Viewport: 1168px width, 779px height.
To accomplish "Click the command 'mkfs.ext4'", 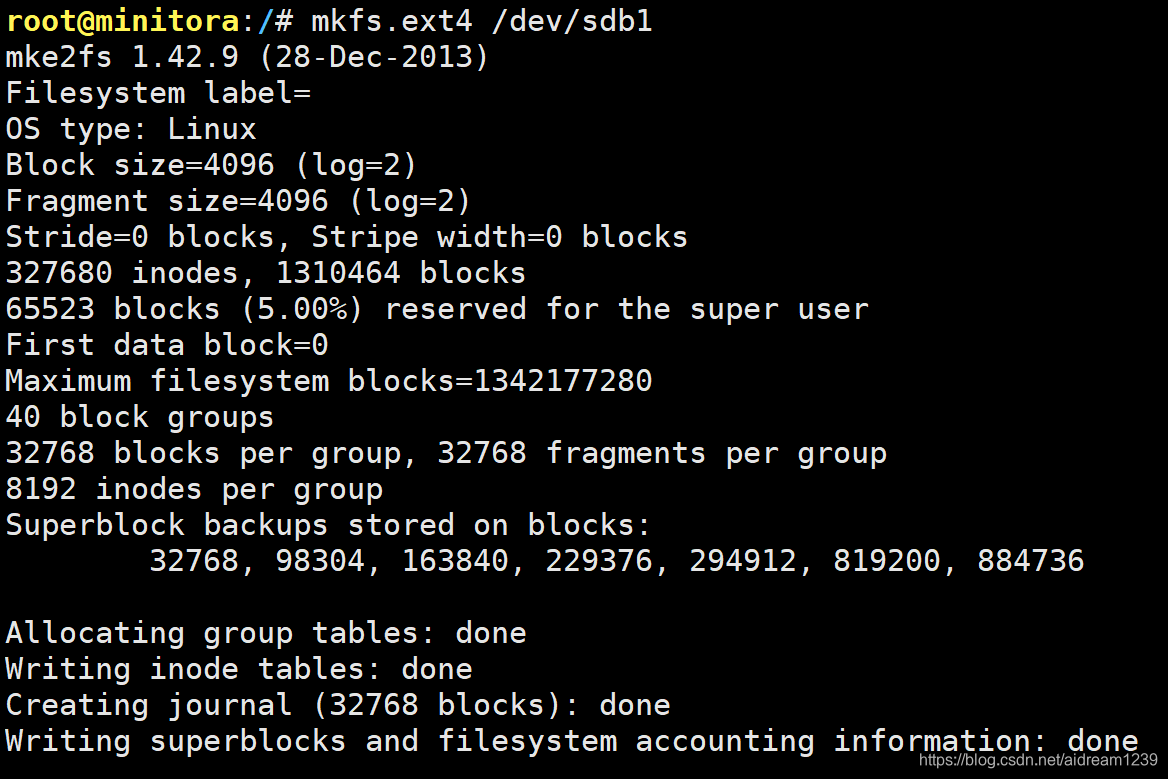I will pos(392,21).
